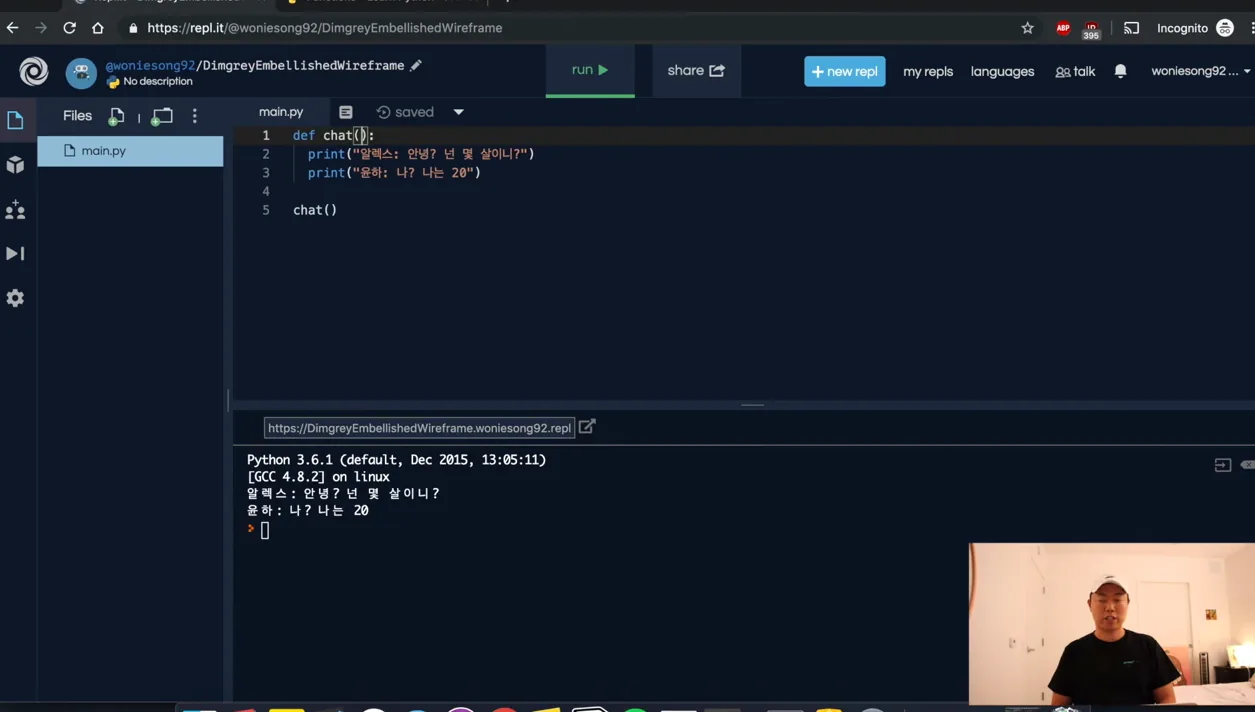Image resolution: width=1255 pixels, height=712 pixels.
Task: Create a new repl
Action: pos(844,71)
